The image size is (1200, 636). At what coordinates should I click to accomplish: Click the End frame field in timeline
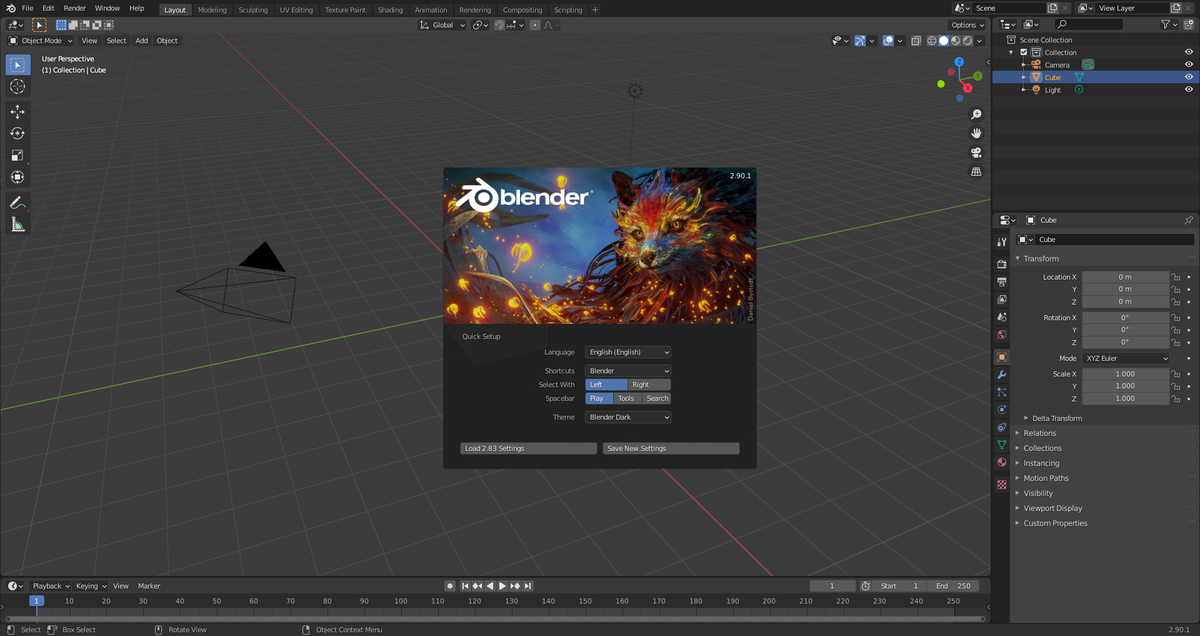(x=953, y=586)
